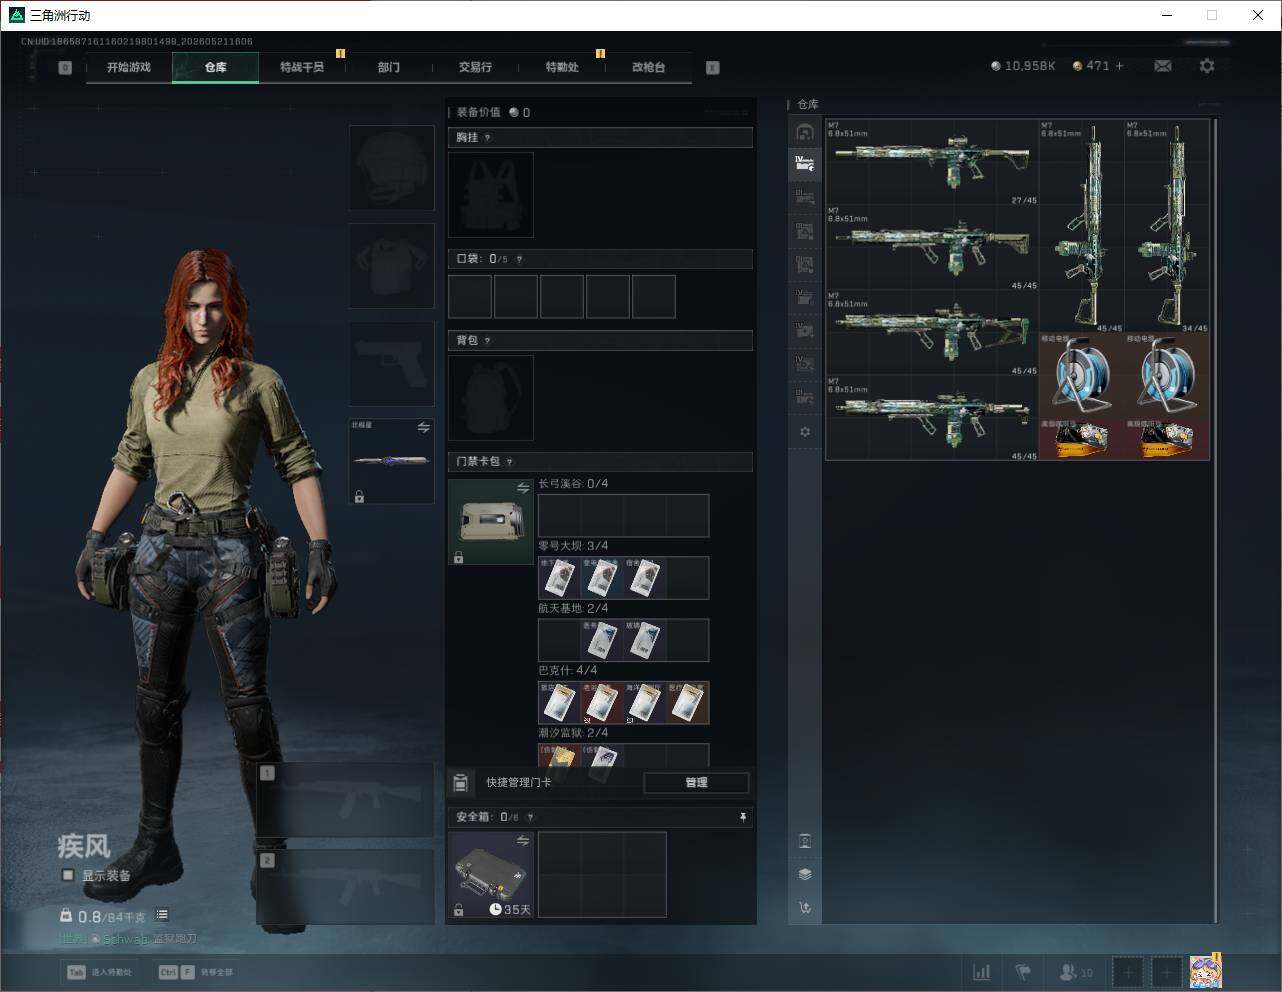Image resolution: width=1282 pixels, height=992 pixels.
Task: Click the stacked layers icon in warehouse sidebar
Action: [x=805, y=874]
